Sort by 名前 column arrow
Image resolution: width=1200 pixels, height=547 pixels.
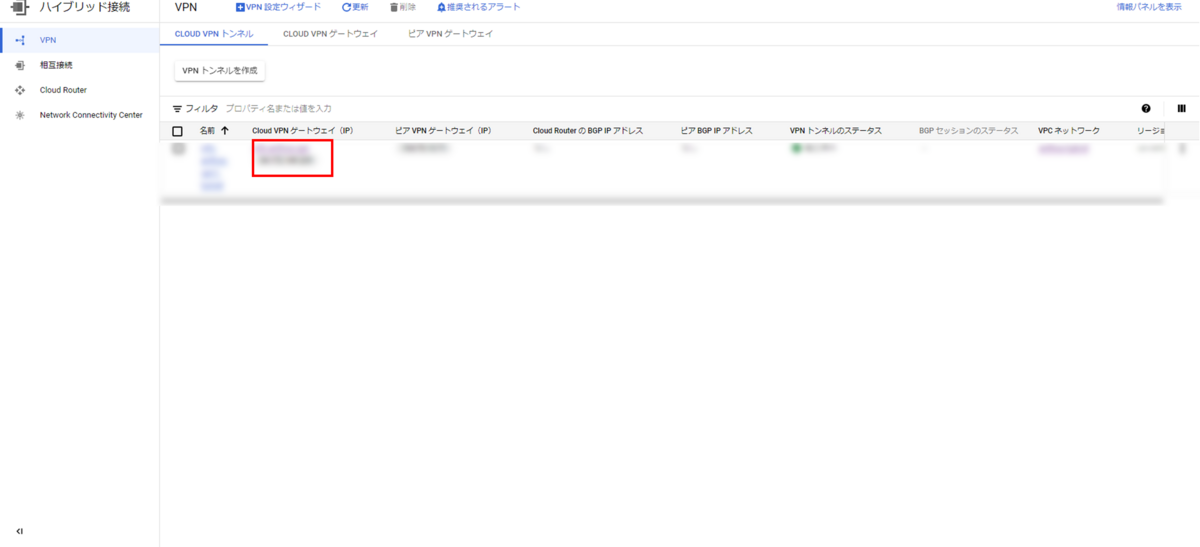pyautogui.click(x=224, y=131)
